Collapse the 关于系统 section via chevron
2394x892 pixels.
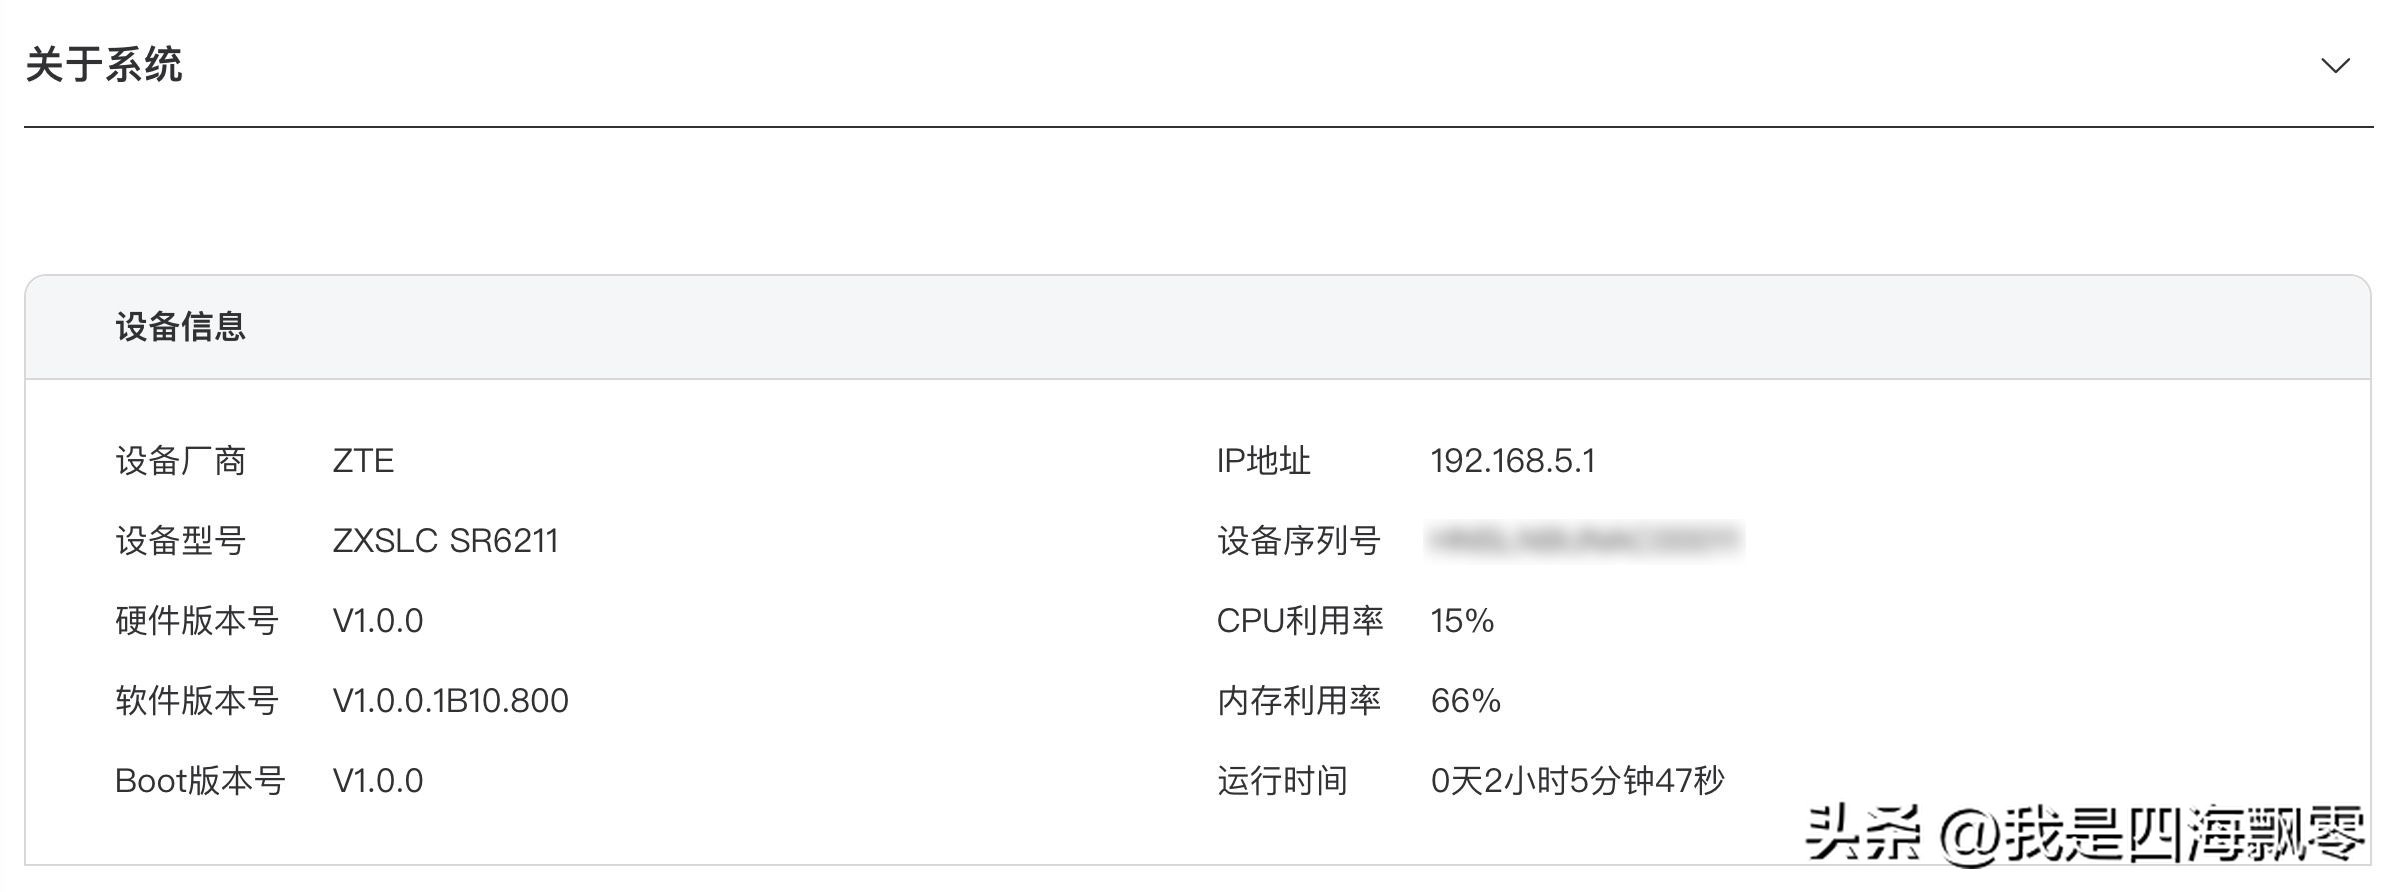coord(2338,64)
